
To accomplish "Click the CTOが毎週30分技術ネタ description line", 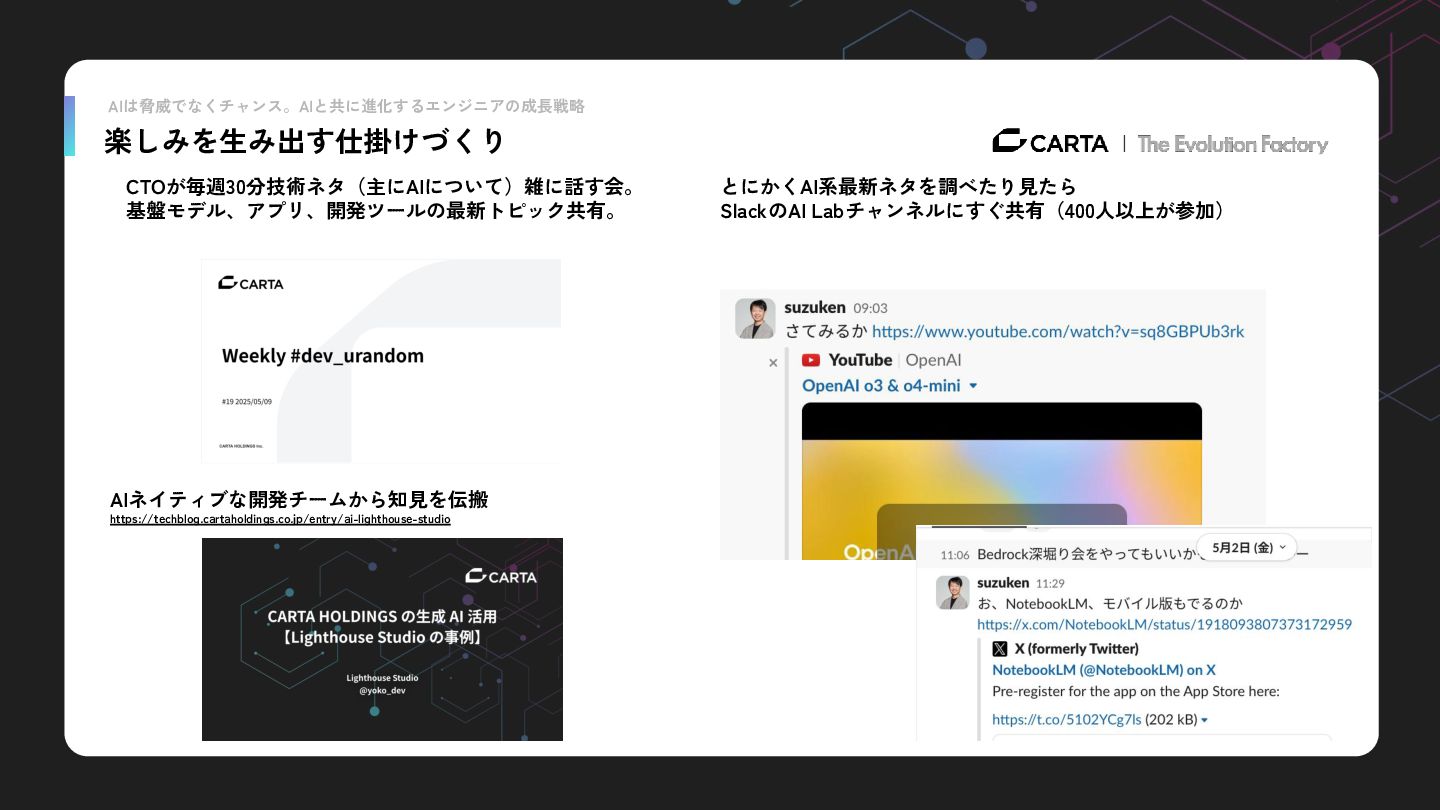I will 382,187.
